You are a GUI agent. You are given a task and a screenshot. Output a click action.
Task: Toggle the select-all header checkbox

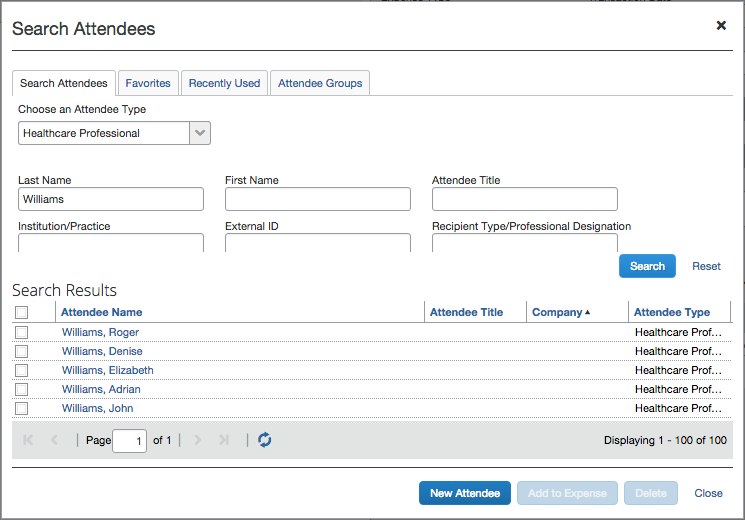[x=22, y=312]
